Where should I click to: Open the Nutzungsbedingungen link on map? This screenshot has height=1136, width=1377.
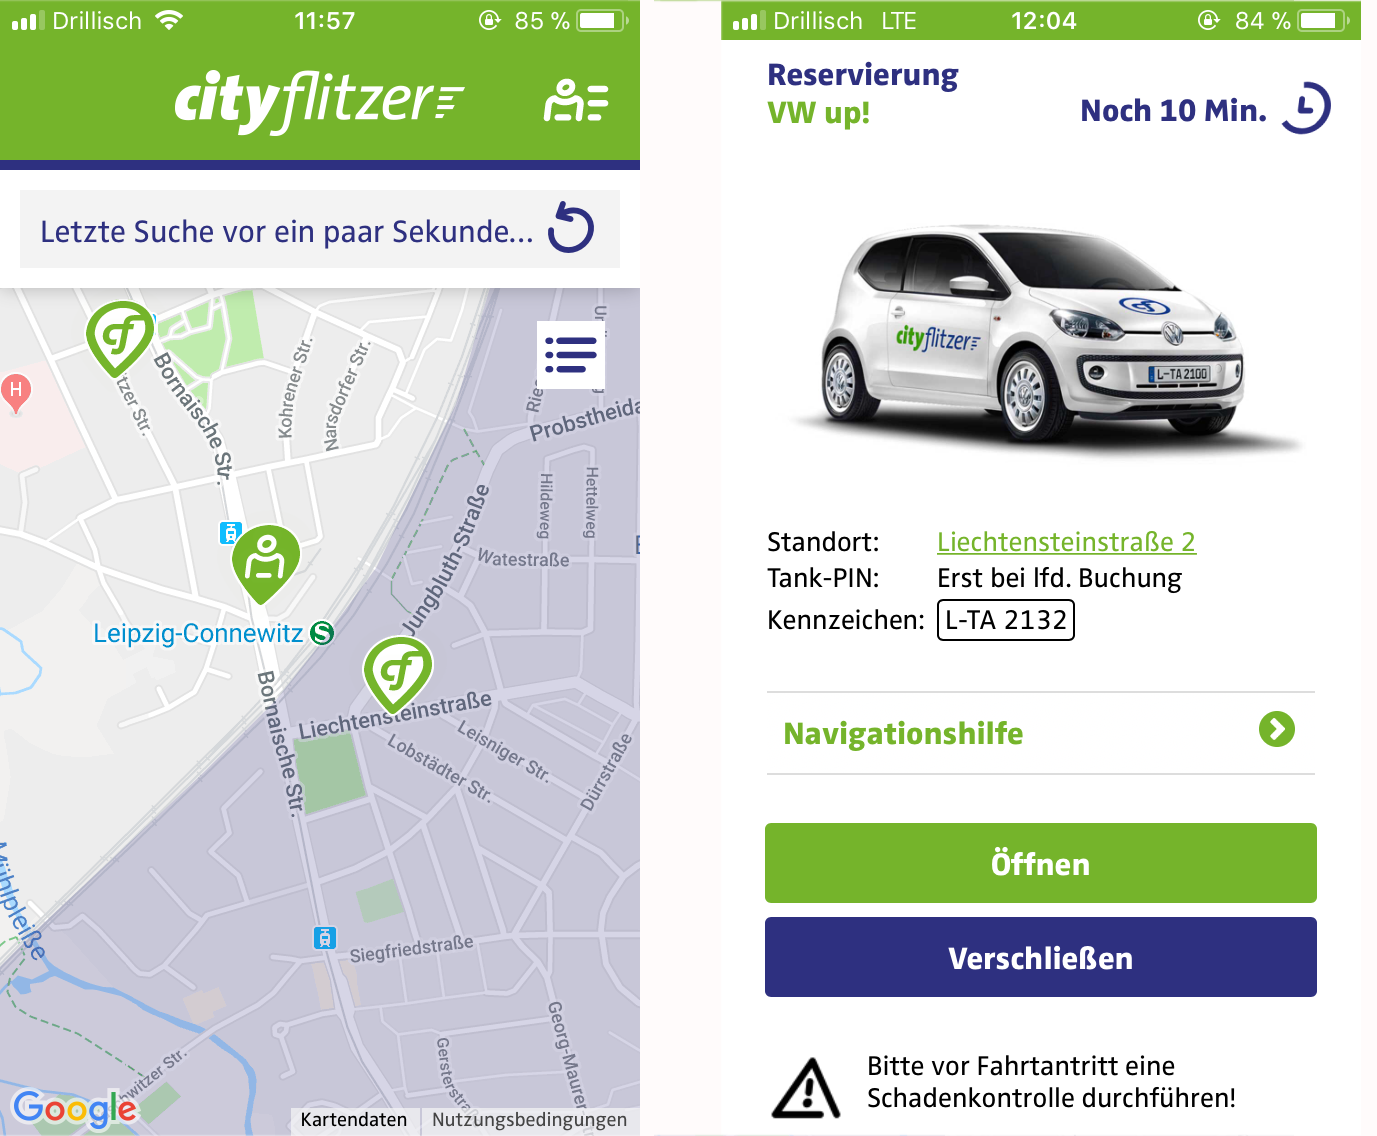coord(530,1120)
